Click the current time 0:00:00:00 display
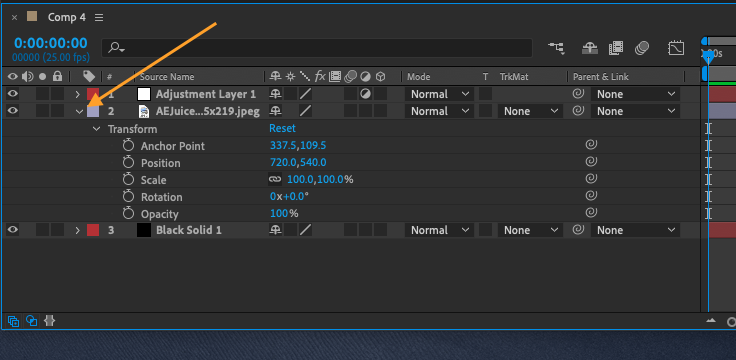736x360 pixels. click(x=51, y=43)
